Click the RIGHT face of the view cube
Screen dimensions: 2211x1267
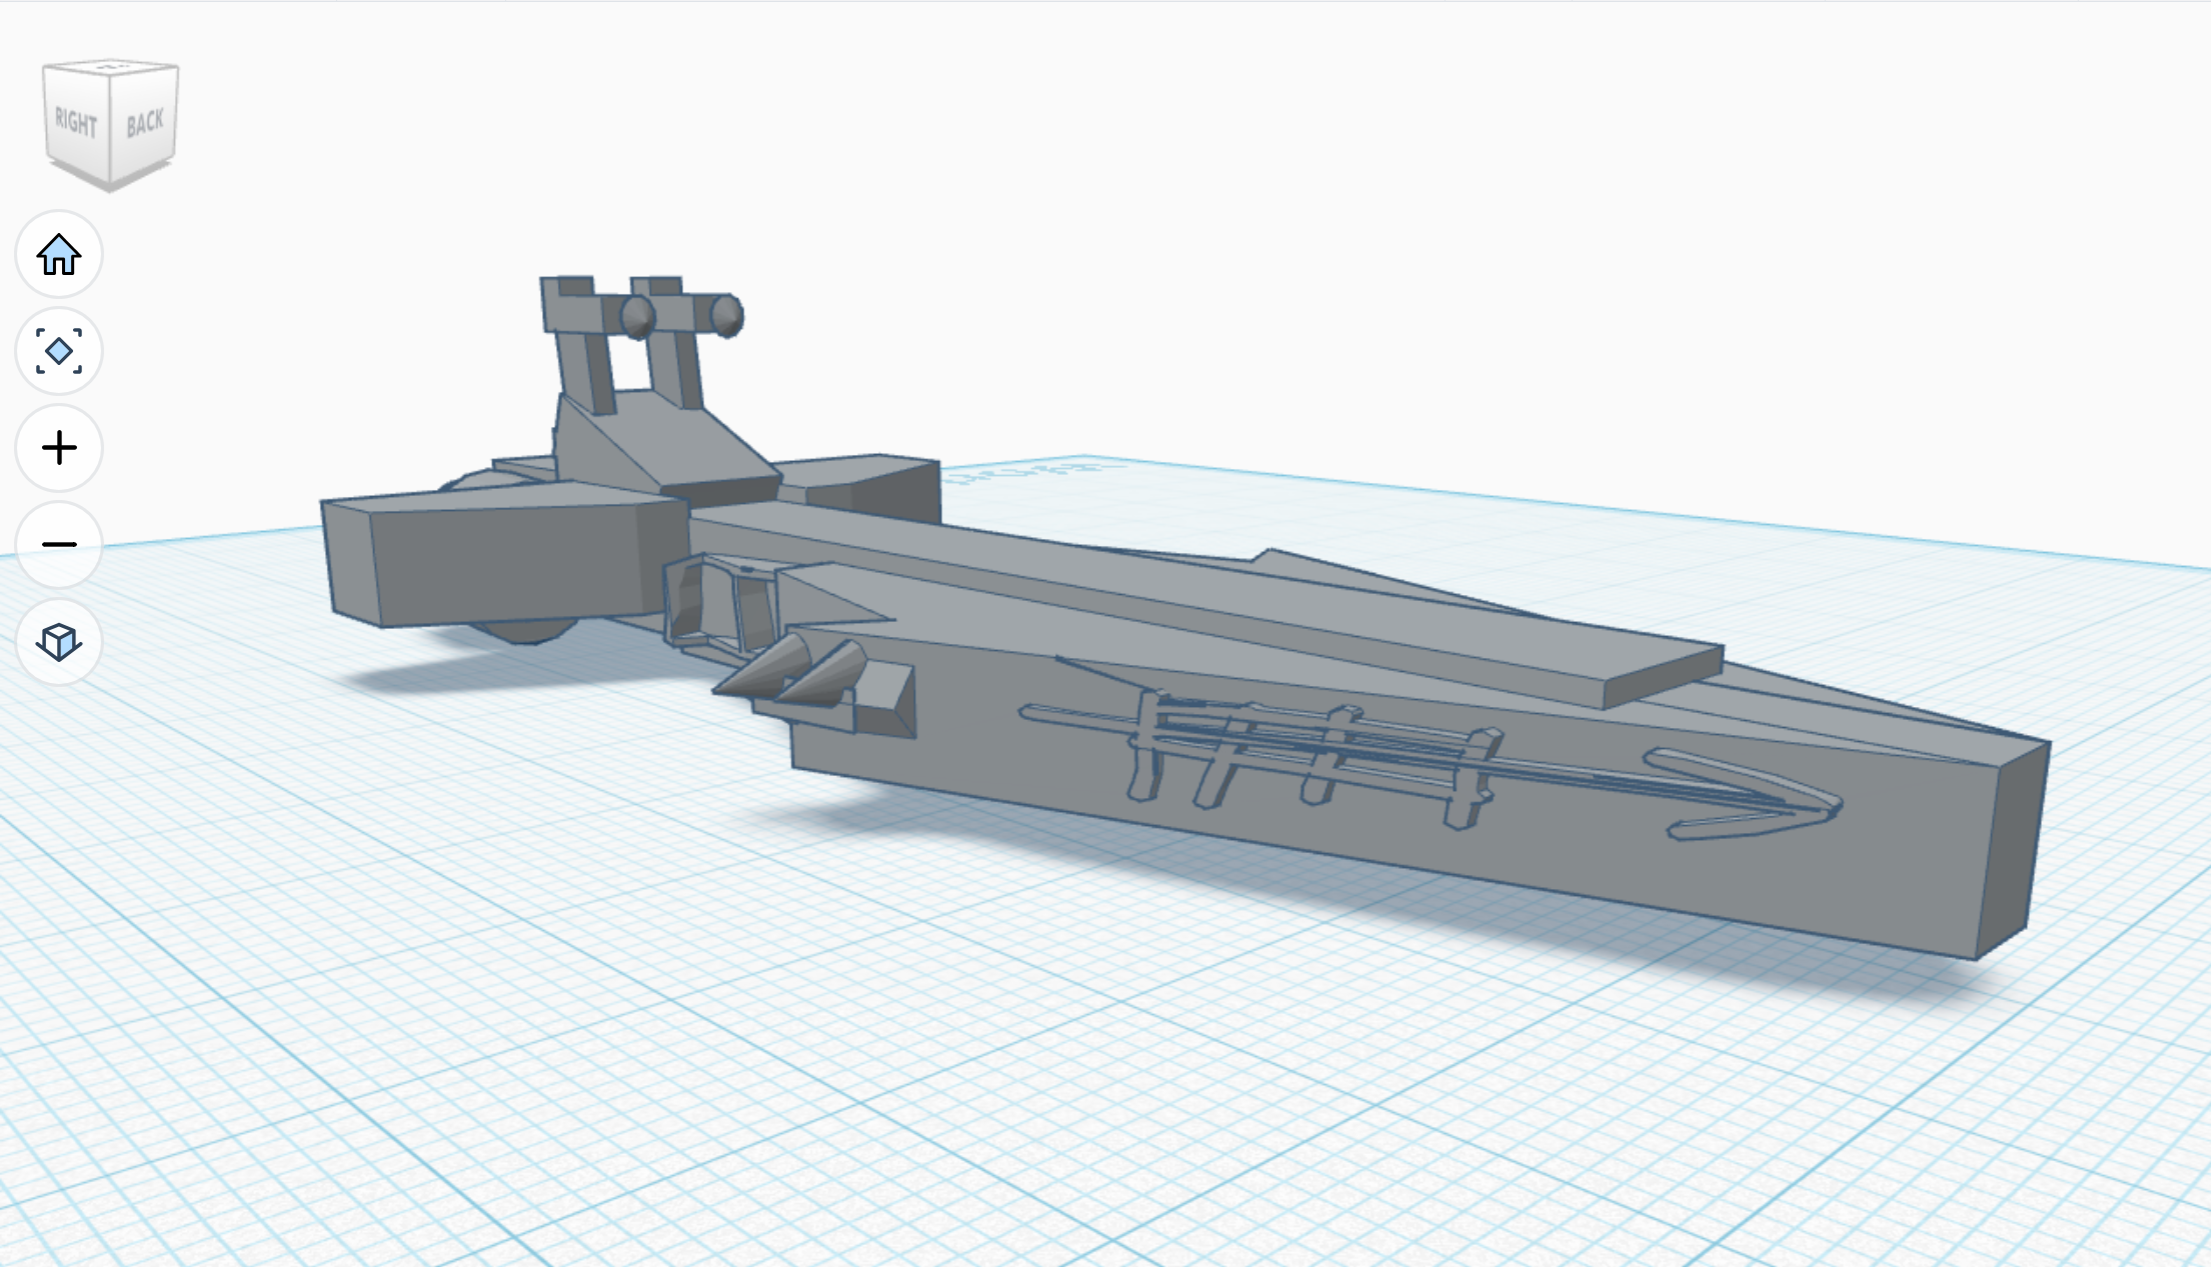(76, 123)
